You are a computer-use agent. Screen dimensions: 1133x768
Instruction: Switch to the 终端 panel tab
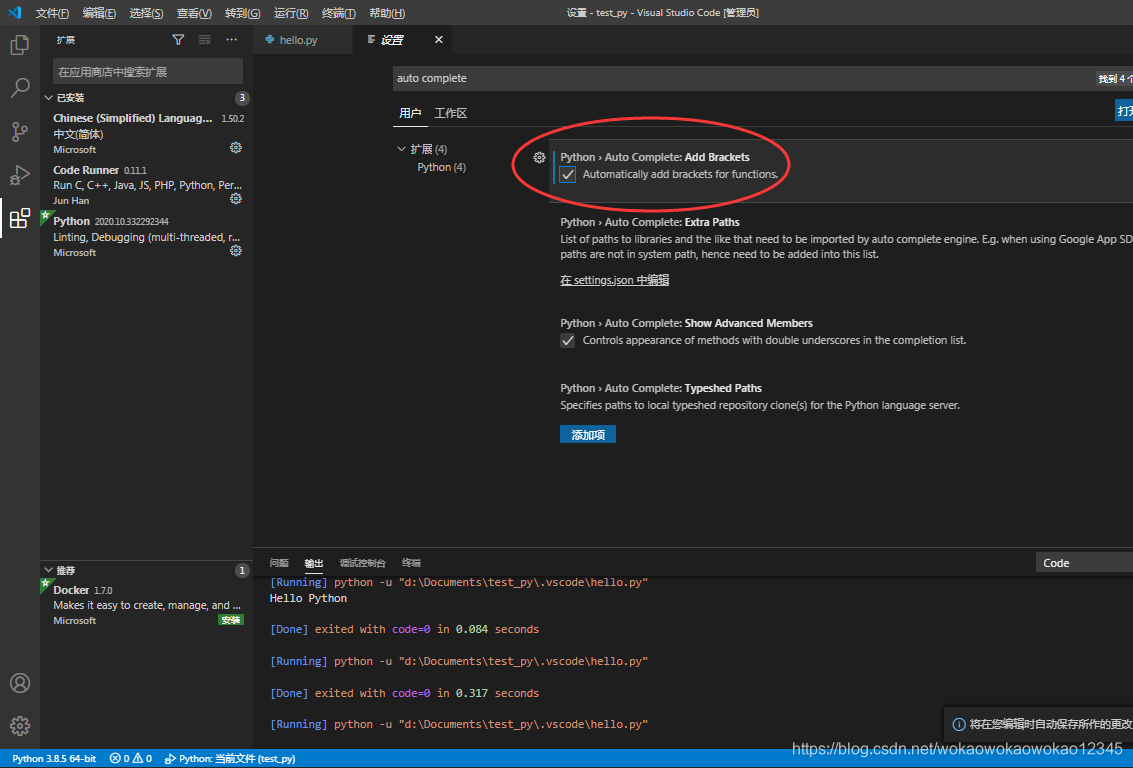[410, 562]
